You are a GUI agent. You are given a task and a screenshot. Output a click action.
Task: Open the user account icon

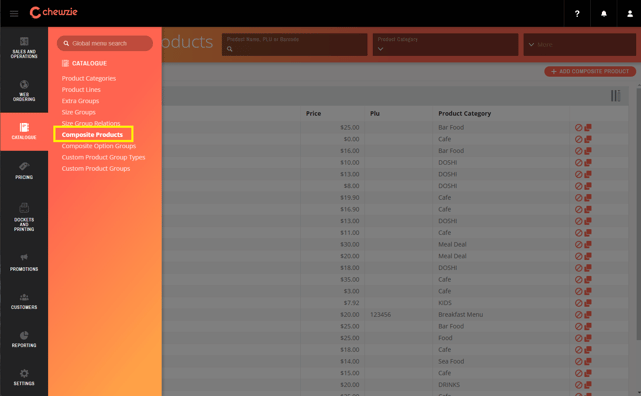click(630, 13)
